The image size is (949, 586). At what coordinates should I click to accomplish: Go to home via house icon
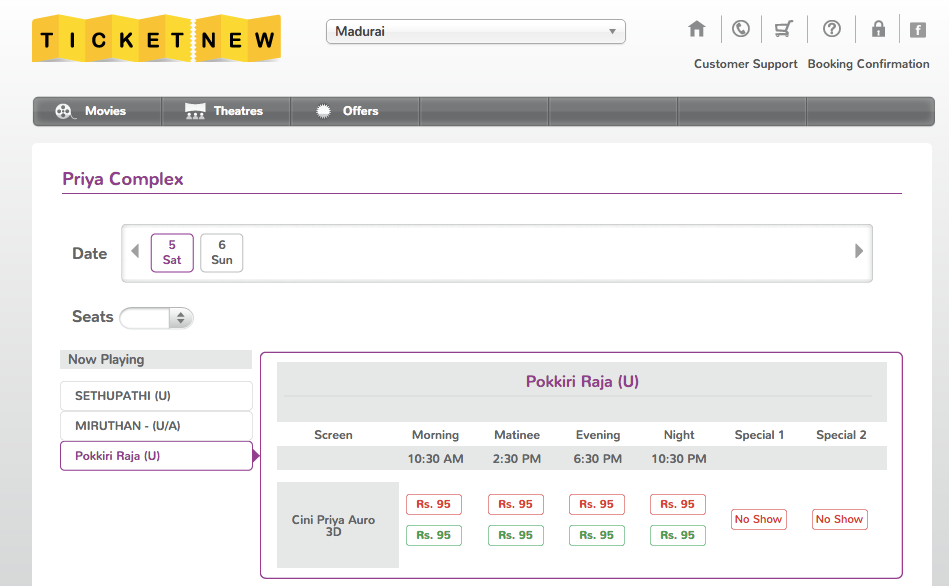[697, 28]
